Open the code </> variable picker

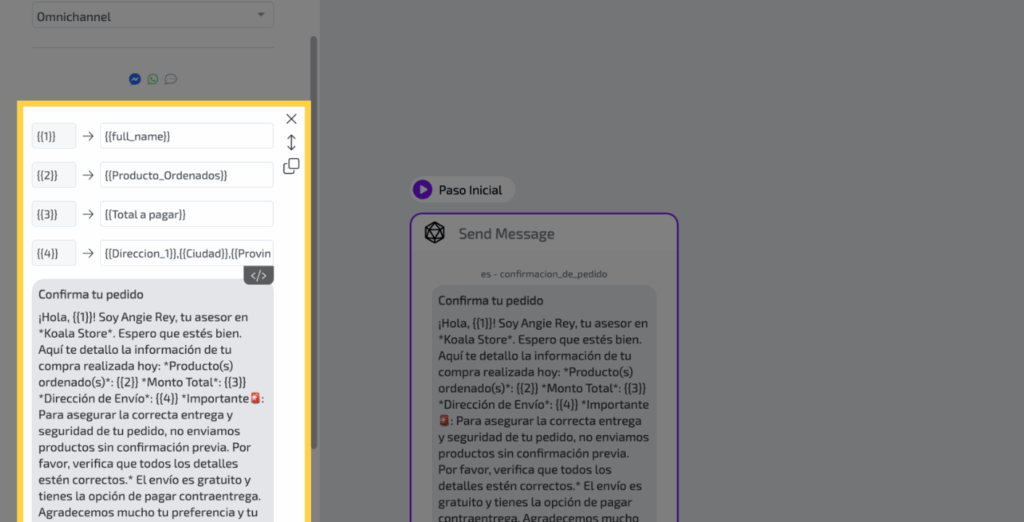[x=258, y=276]
